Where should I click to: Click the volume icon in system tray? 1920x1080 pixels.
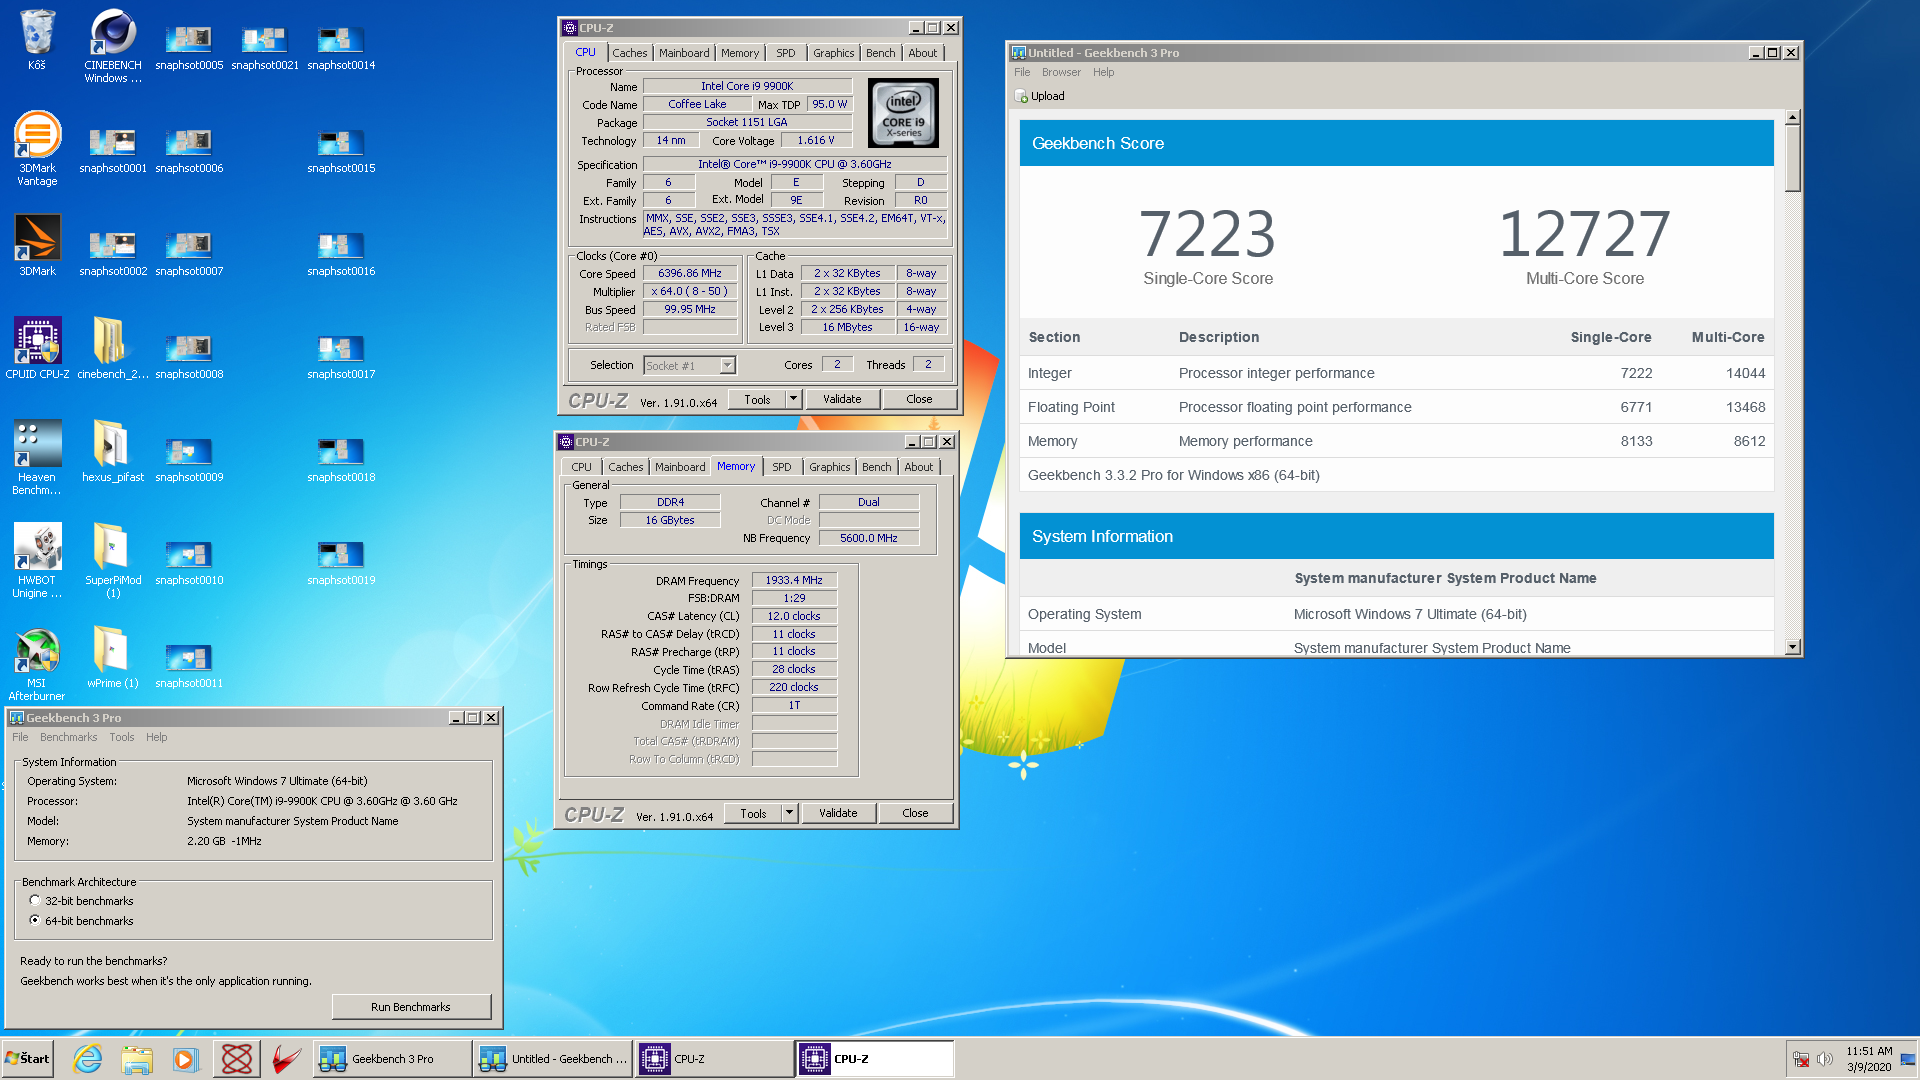click(1824, 1059)
